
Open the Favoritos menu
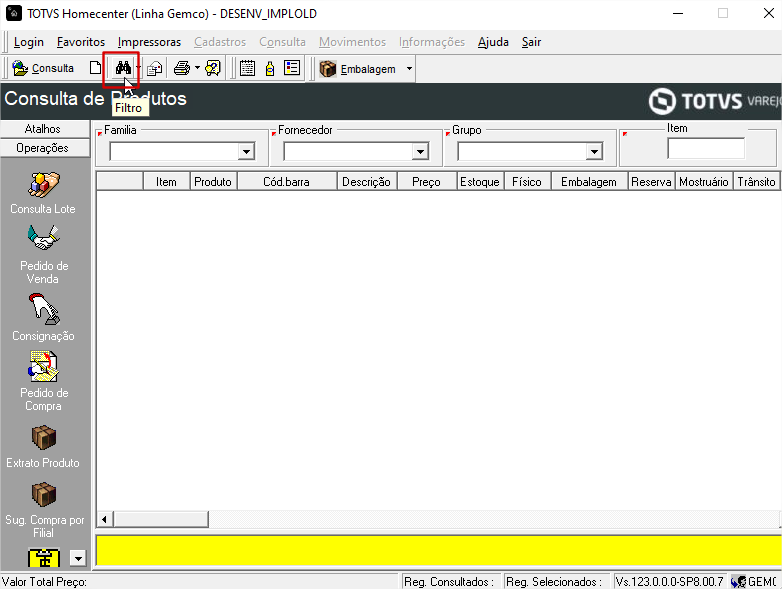[81, 42]
